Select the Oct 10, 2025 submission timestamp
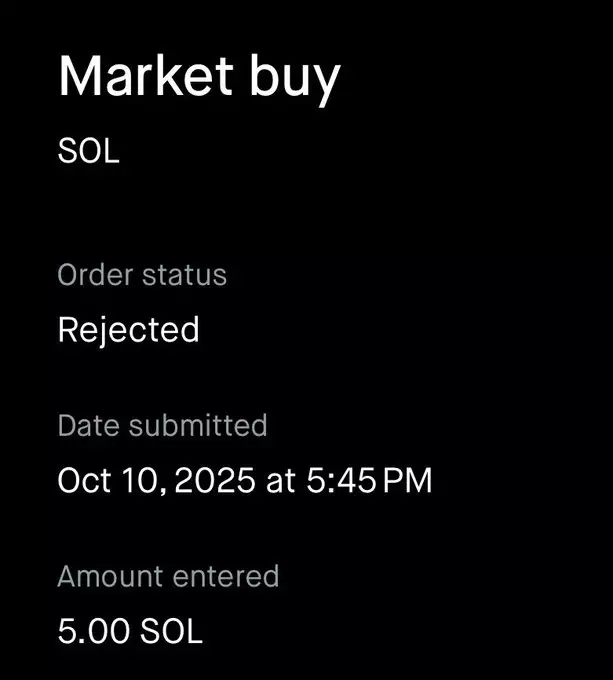The image size is (613, 680). [244, 480]
